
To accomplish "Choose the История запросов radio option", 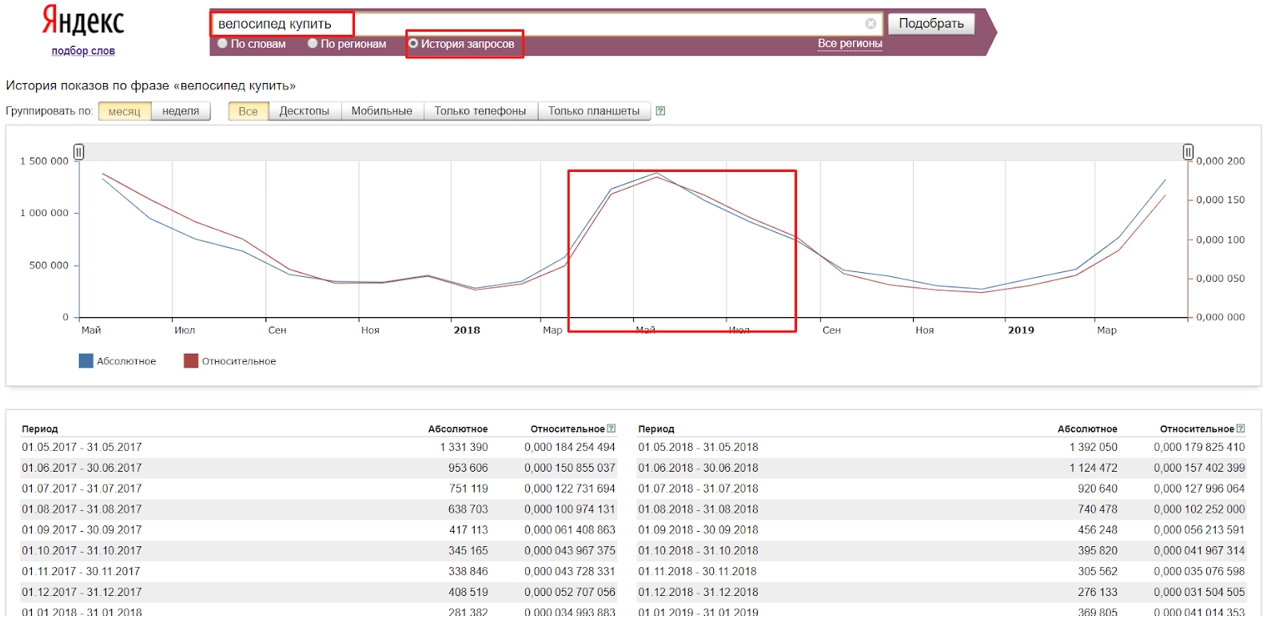I will [x=413, y=44].
